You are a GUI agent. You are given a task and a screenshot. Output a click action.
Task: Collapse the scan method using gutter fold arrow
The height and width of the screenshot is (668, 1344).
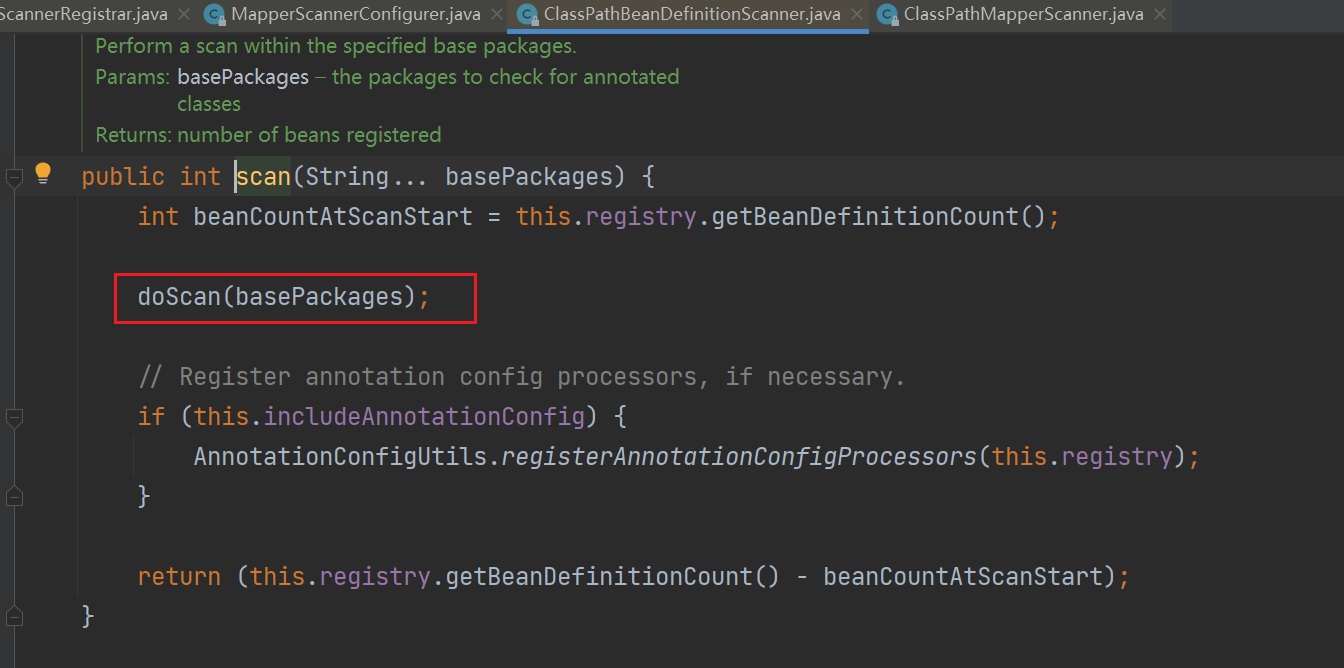coord(13,178)
